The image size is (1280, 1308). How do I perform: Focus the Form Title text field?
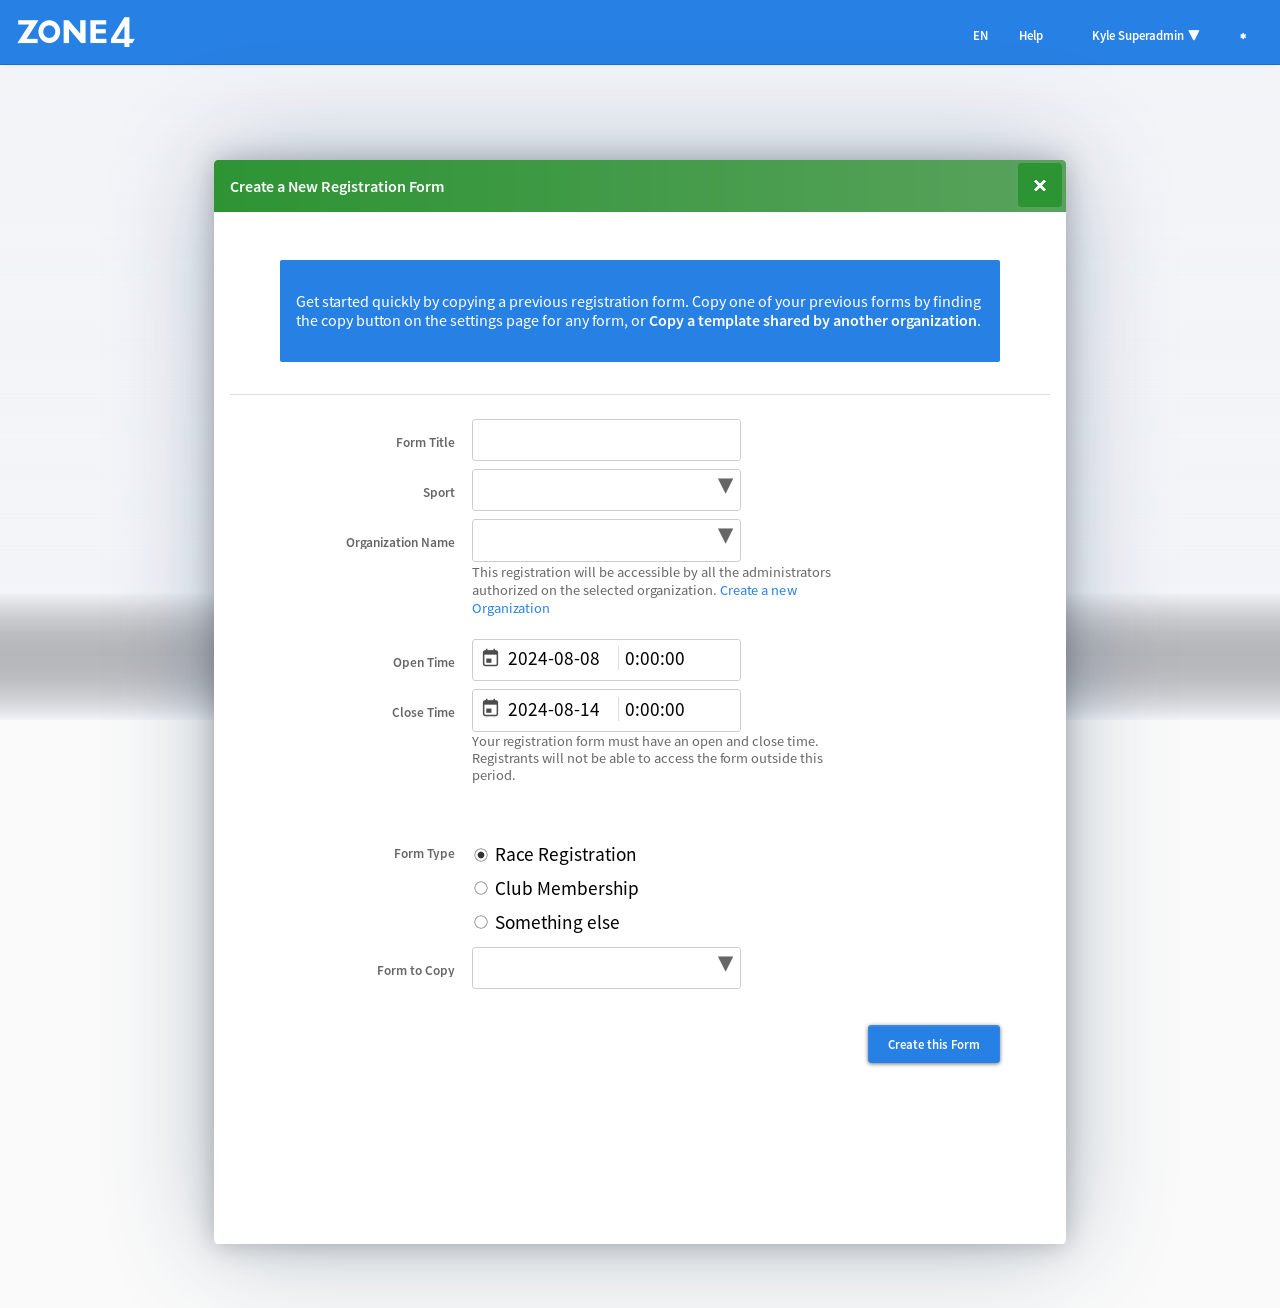tap(606, 440)
